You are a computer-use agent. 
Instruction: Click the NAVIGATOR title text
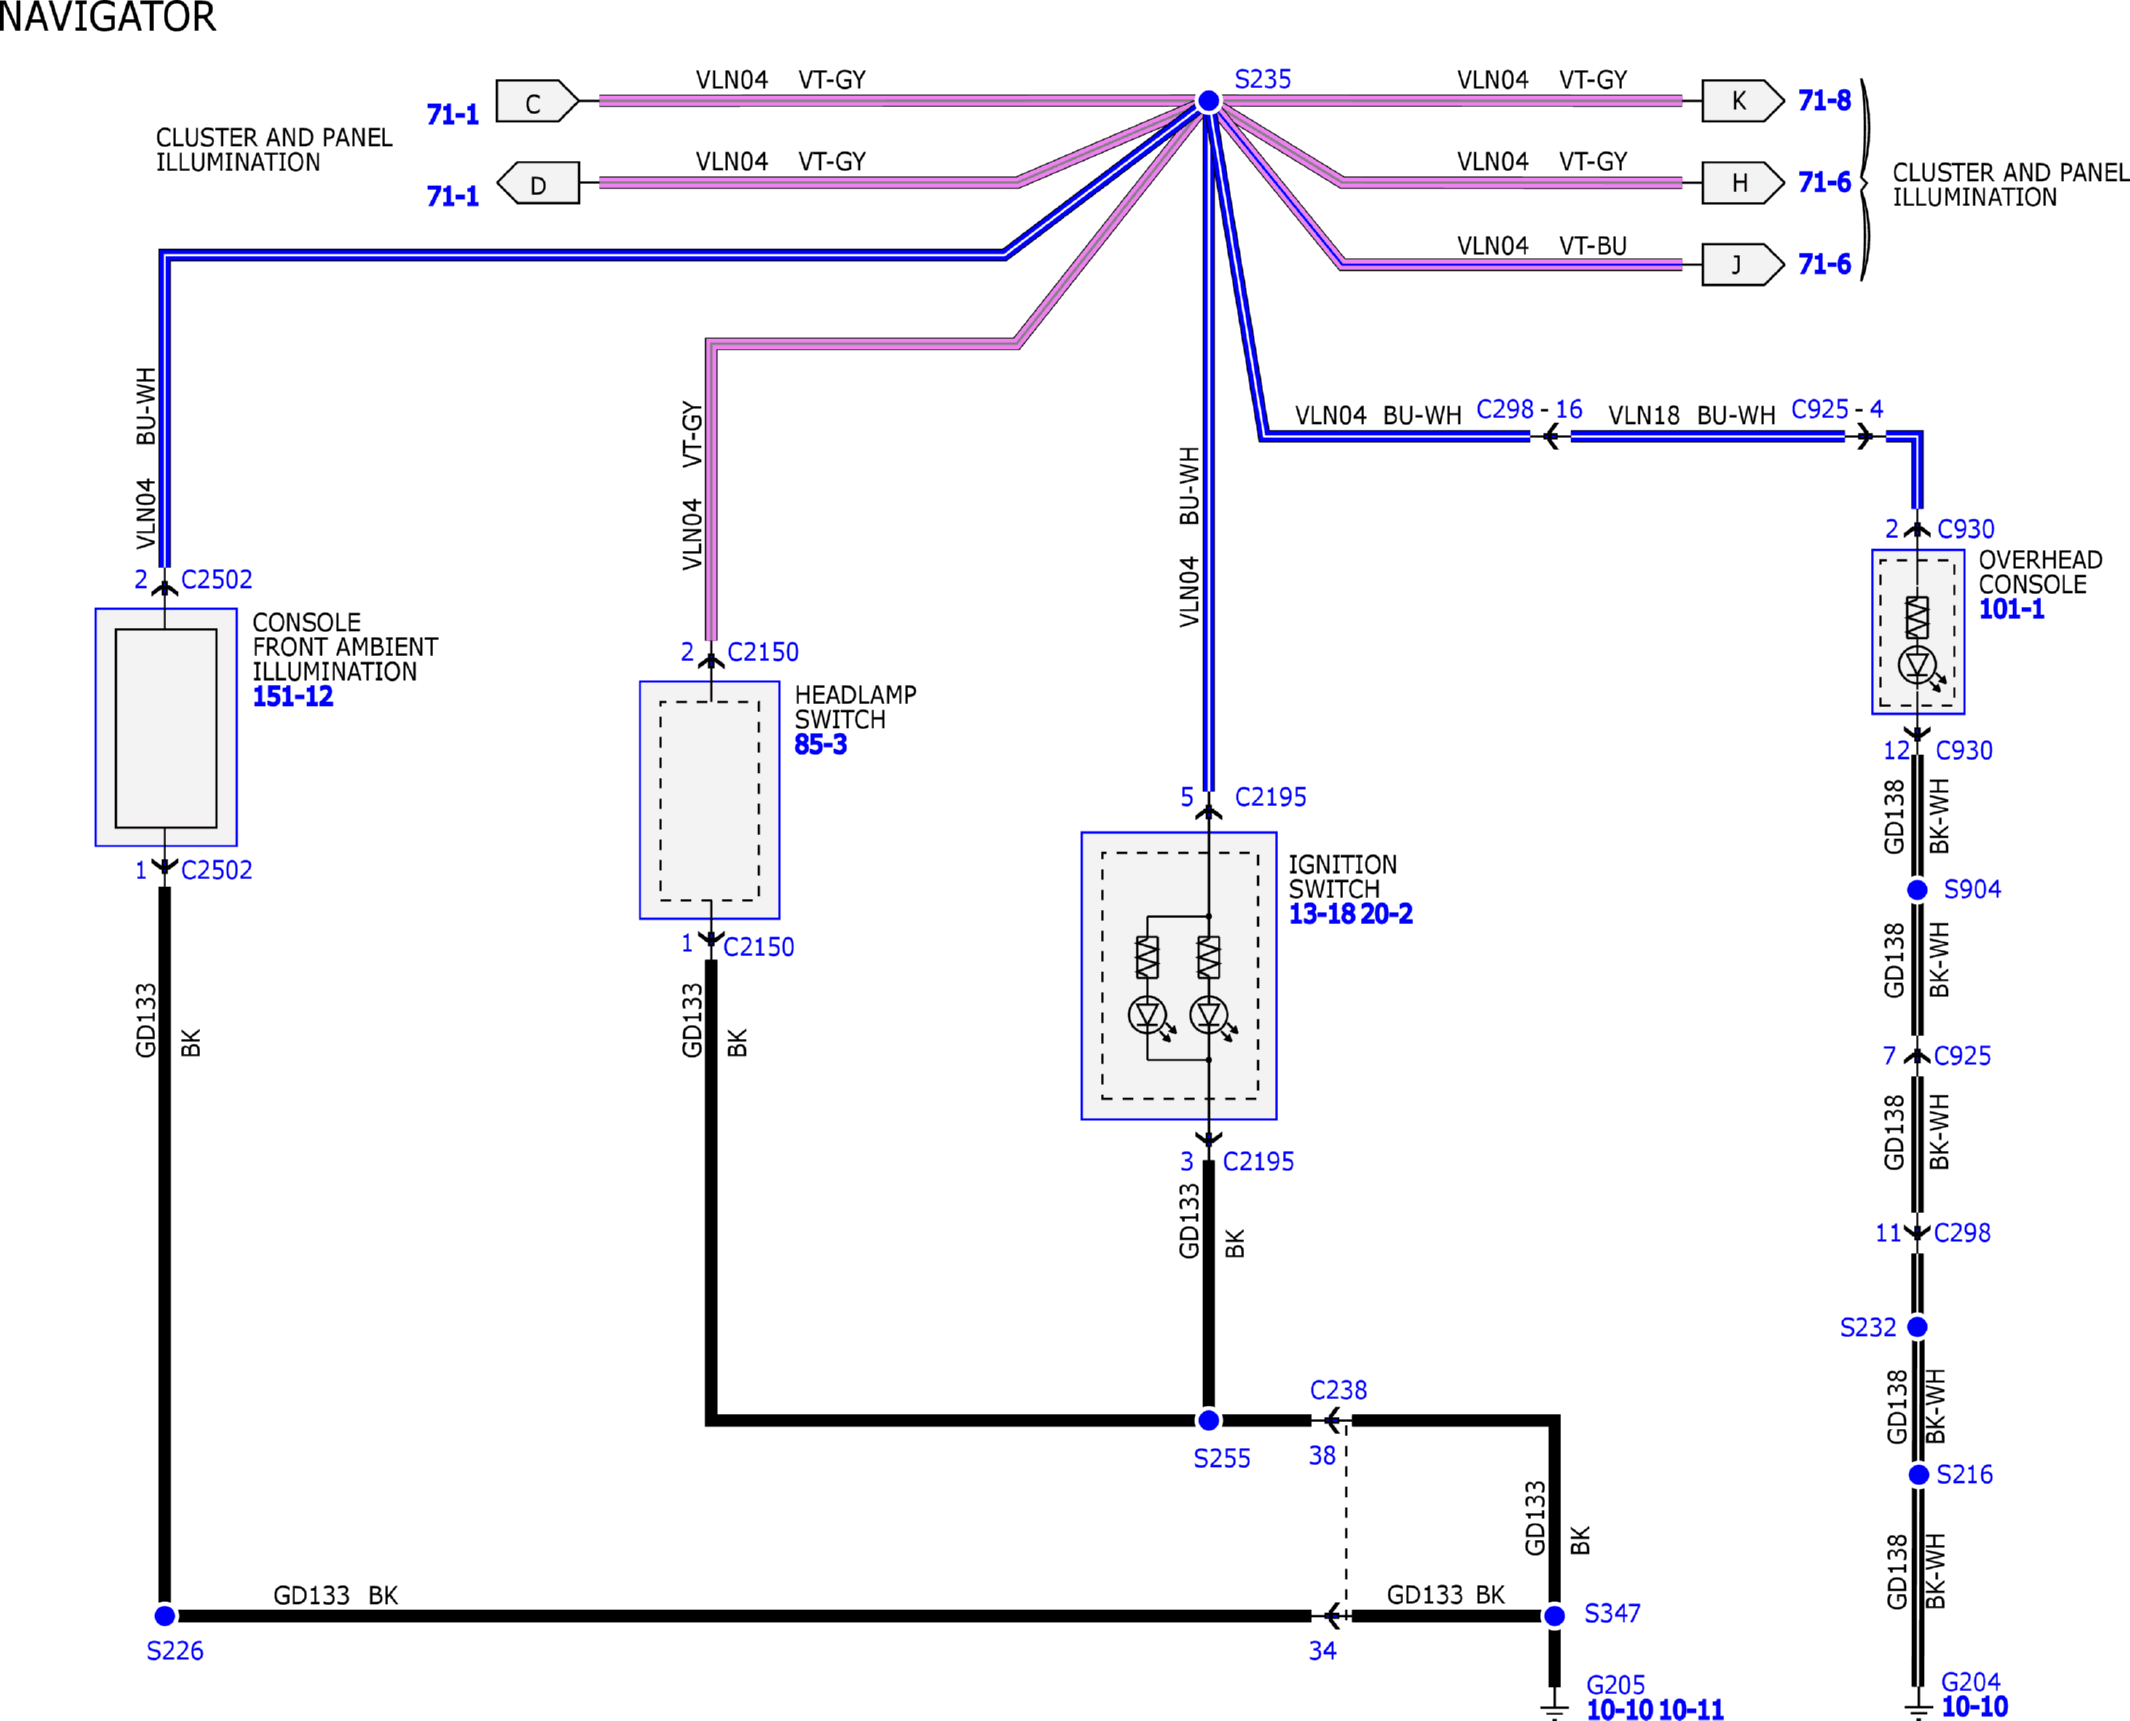107,18
